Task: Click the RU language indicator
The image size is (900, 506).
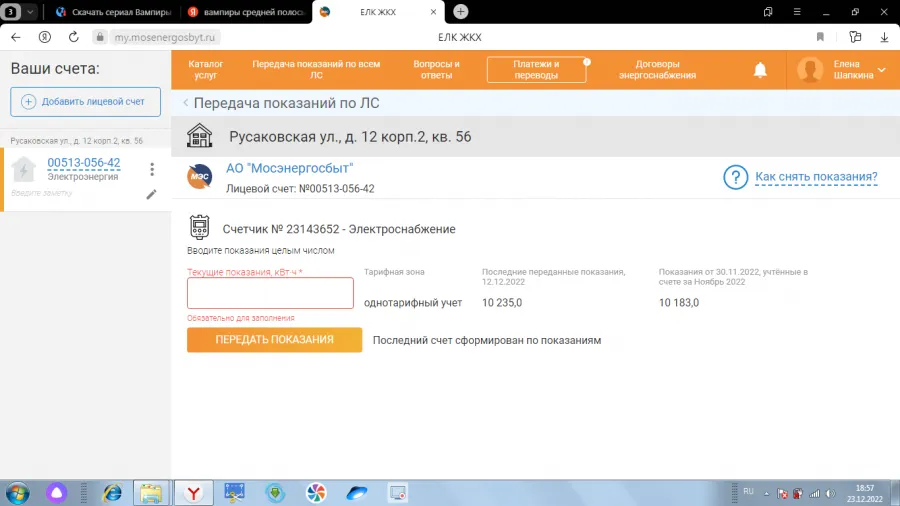Action: coord(748,492)
